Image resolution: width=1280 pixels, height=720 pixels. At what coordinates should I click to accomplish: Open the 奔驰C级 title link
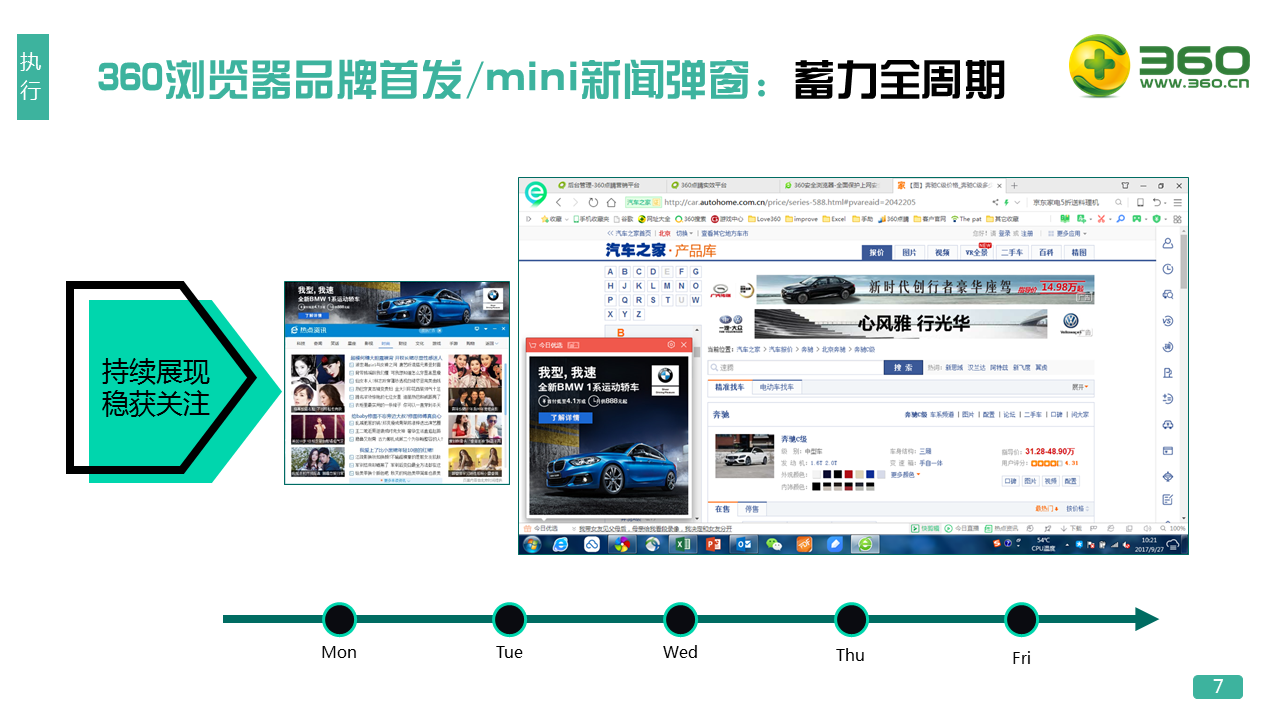(x=794, y=439)
